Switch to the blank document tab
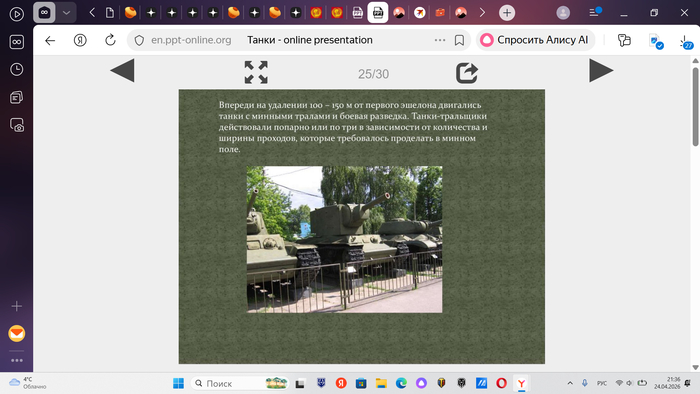 [x=109, y=13]
